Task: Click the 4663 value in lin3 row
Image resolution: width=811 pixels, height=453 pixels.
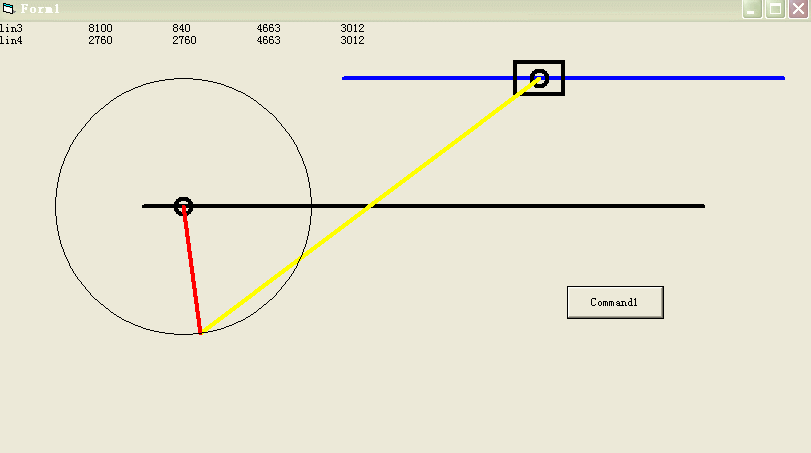Action: [x=268, y=28]
